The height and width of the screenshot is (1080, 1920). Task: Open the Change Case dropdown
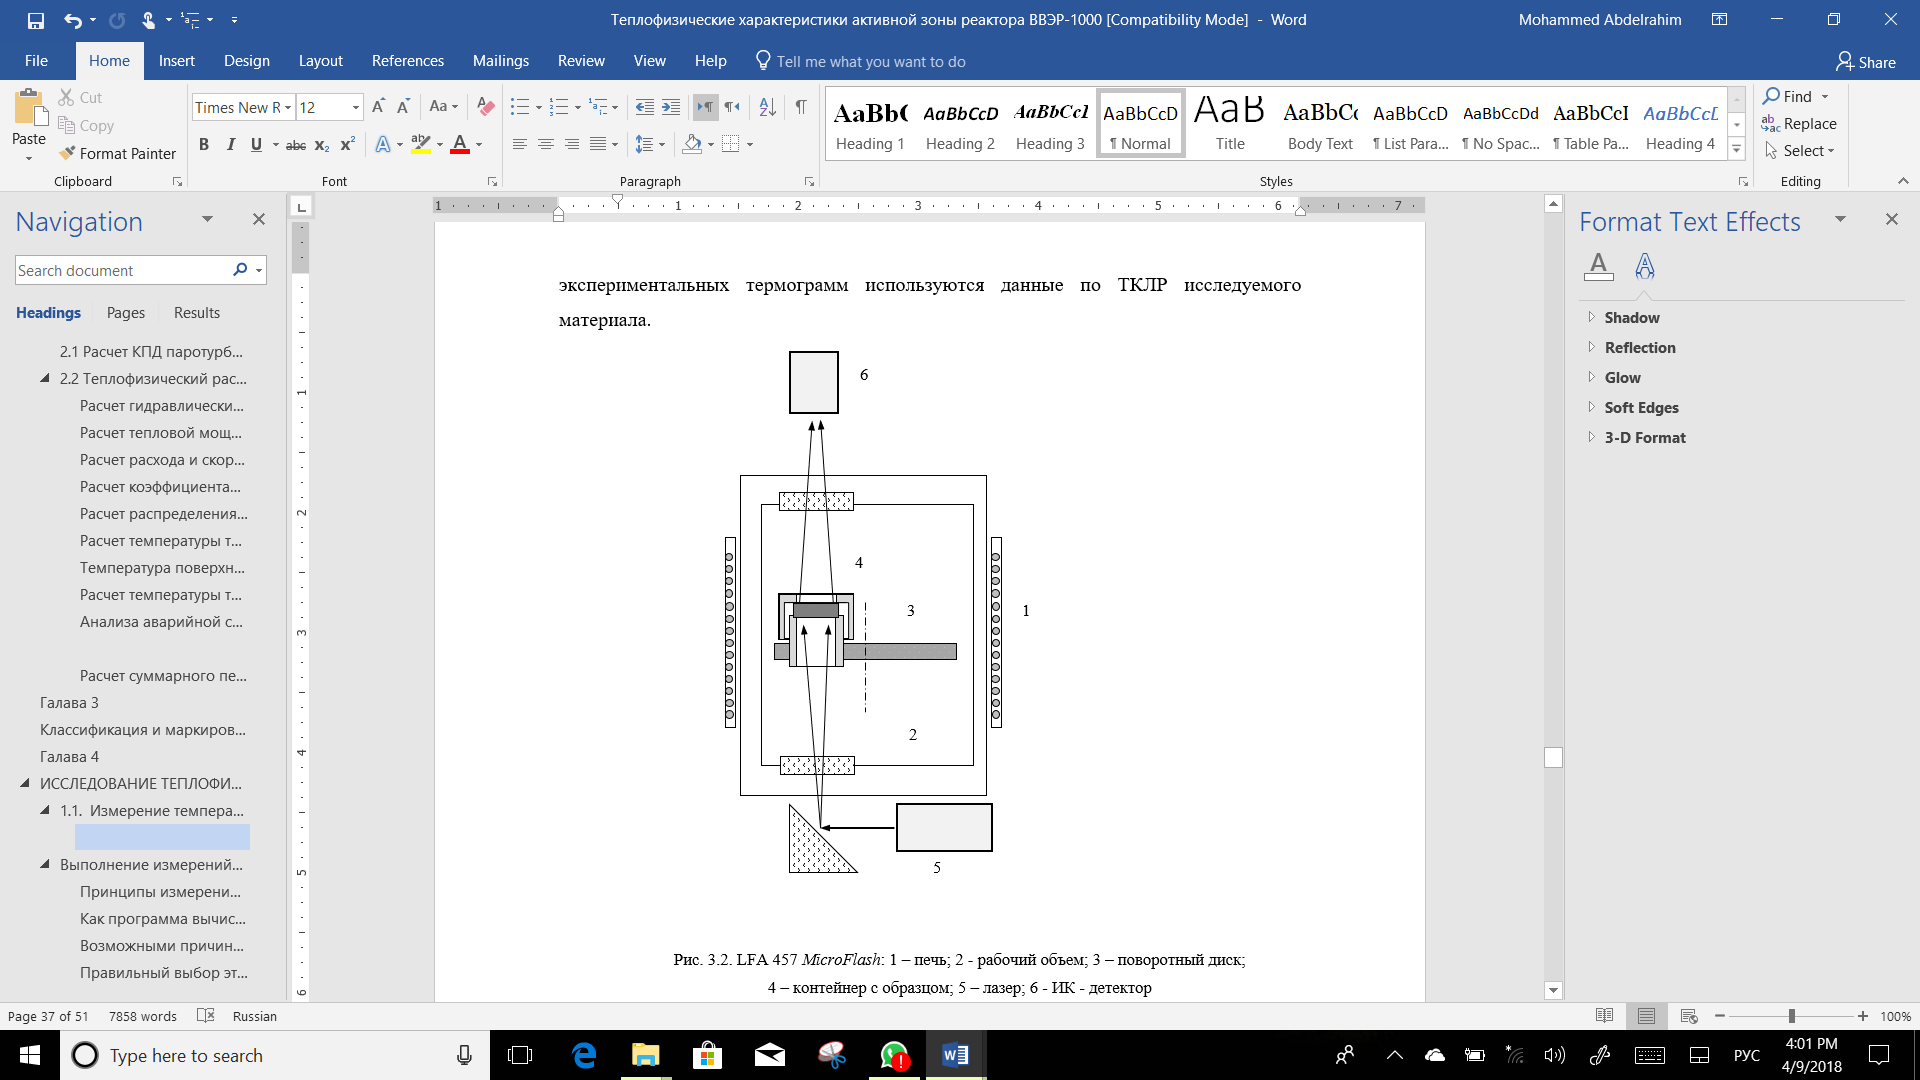coord(443,107)
